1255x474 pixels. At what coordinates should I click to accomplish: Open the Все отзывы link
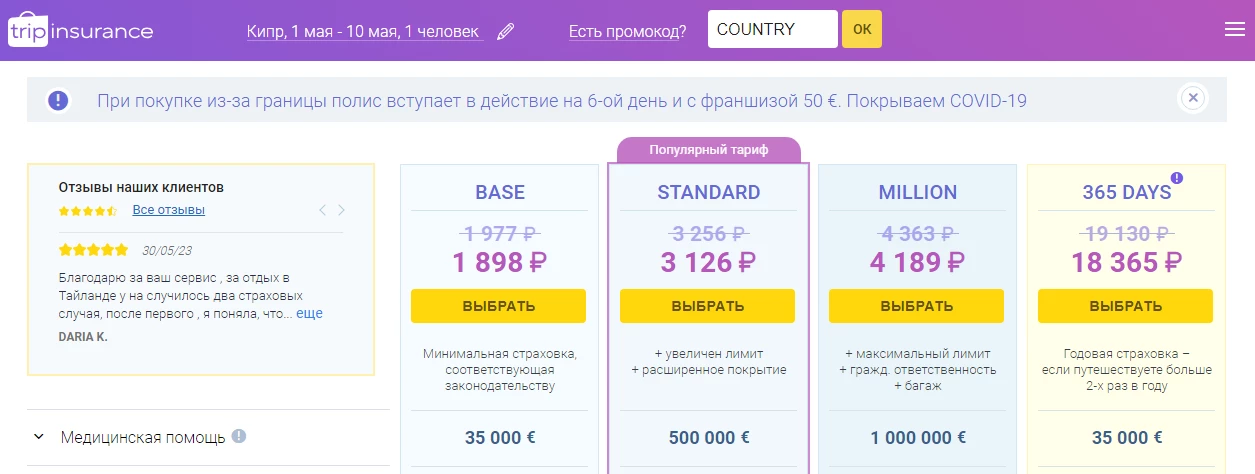[169, 210]
